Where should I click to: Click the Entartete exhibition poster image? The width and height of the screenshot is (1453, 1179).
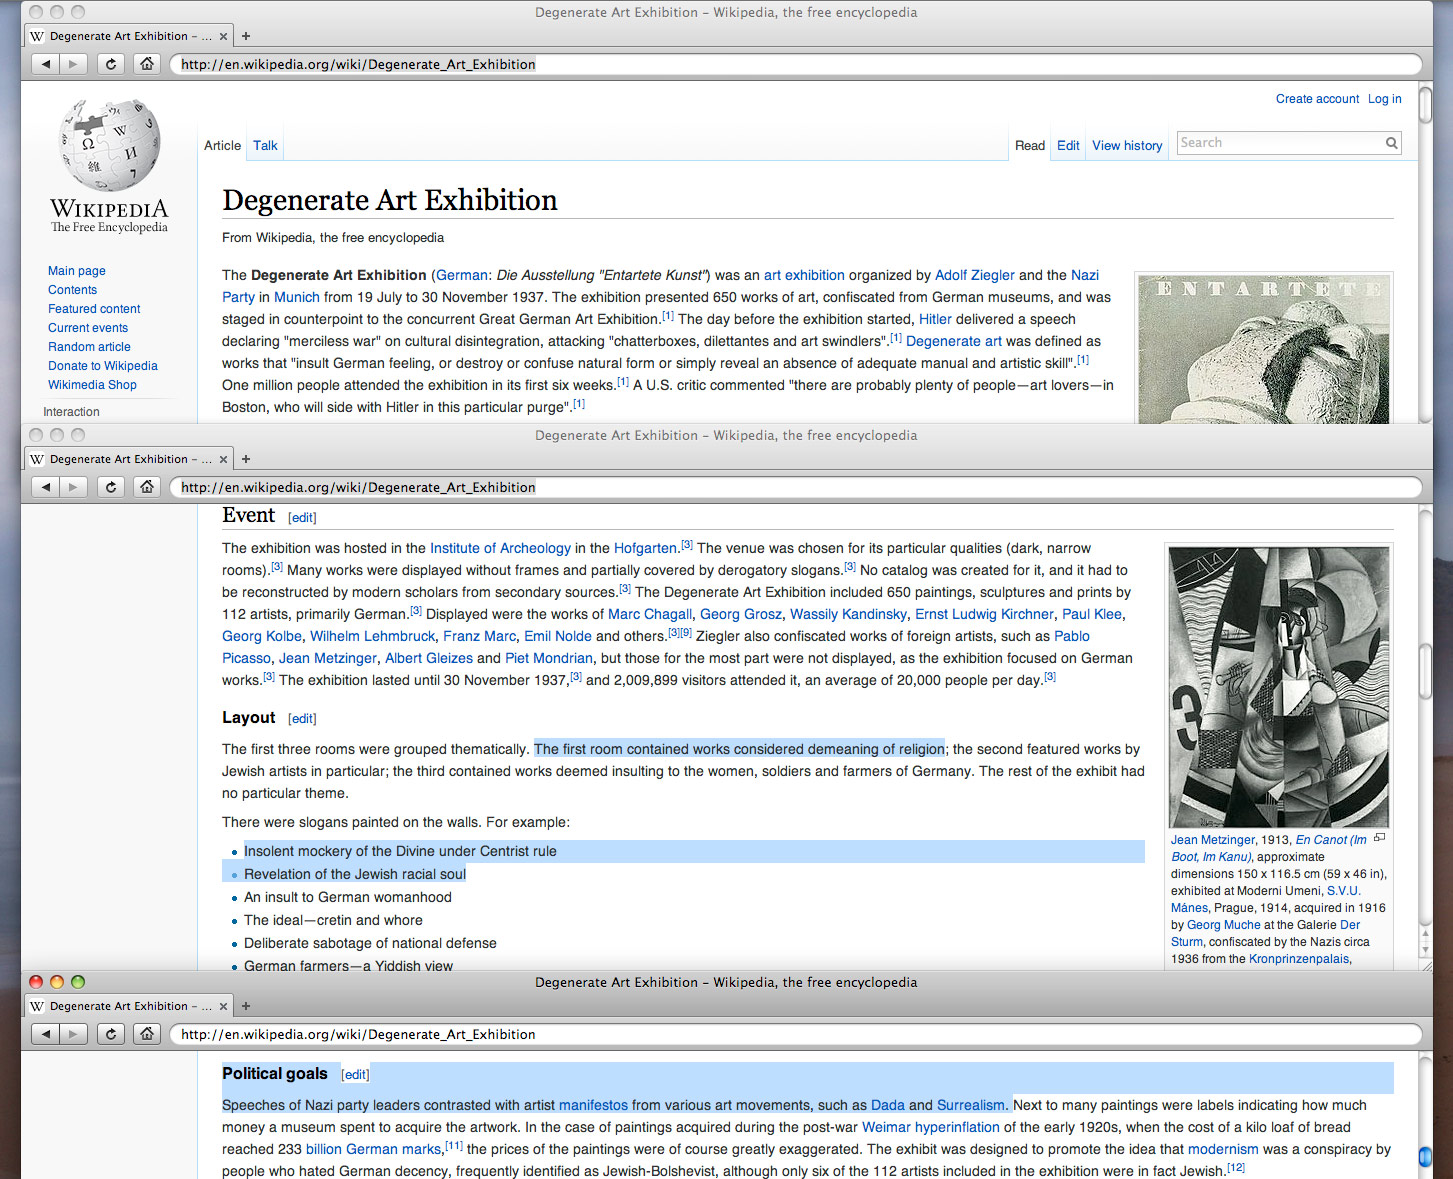(1264, 348)
